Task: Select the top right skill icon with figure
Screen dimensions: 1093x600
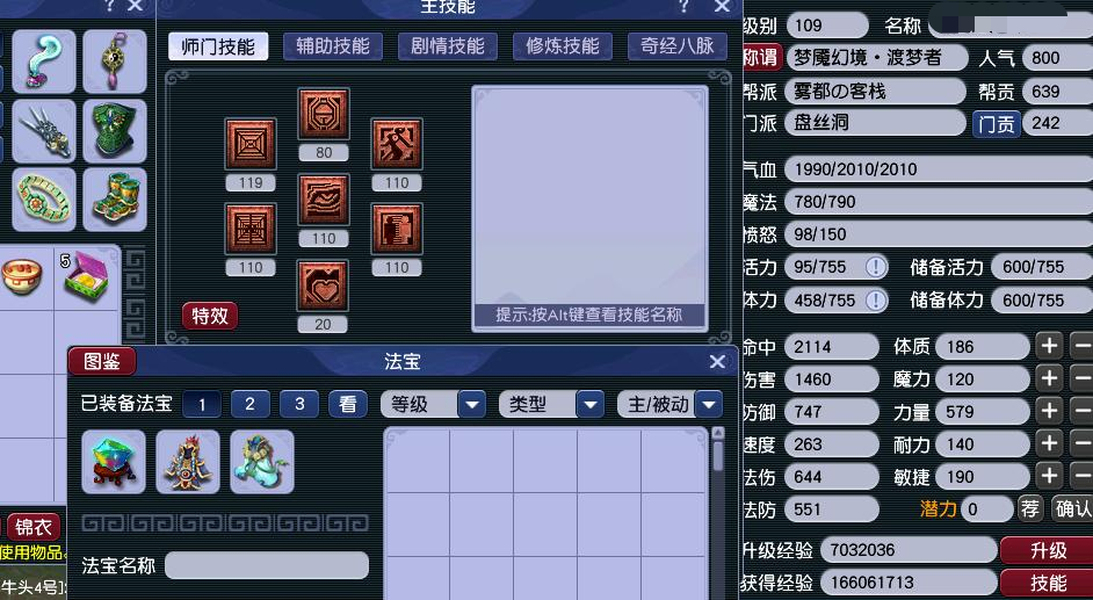Action: (397, 144)
